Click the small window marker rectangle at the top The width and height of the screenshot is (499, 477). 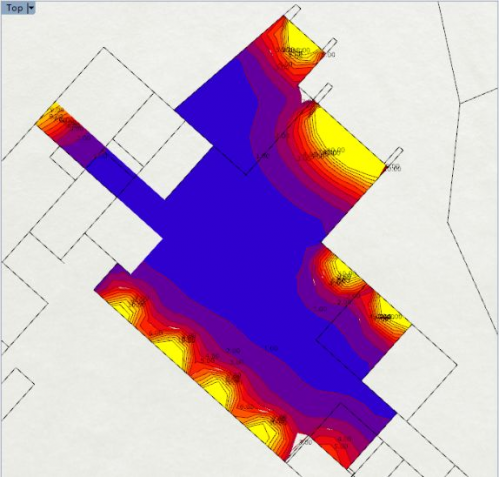tap(293, 12)
